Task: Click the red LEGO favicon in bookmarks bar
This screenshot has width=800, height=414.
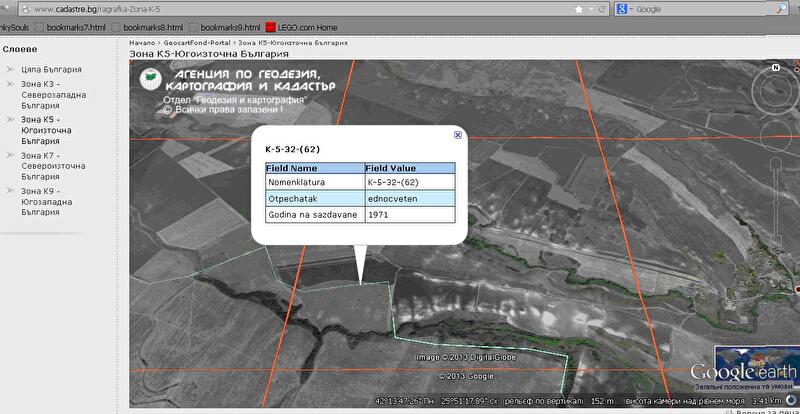Action: point(270,28)
